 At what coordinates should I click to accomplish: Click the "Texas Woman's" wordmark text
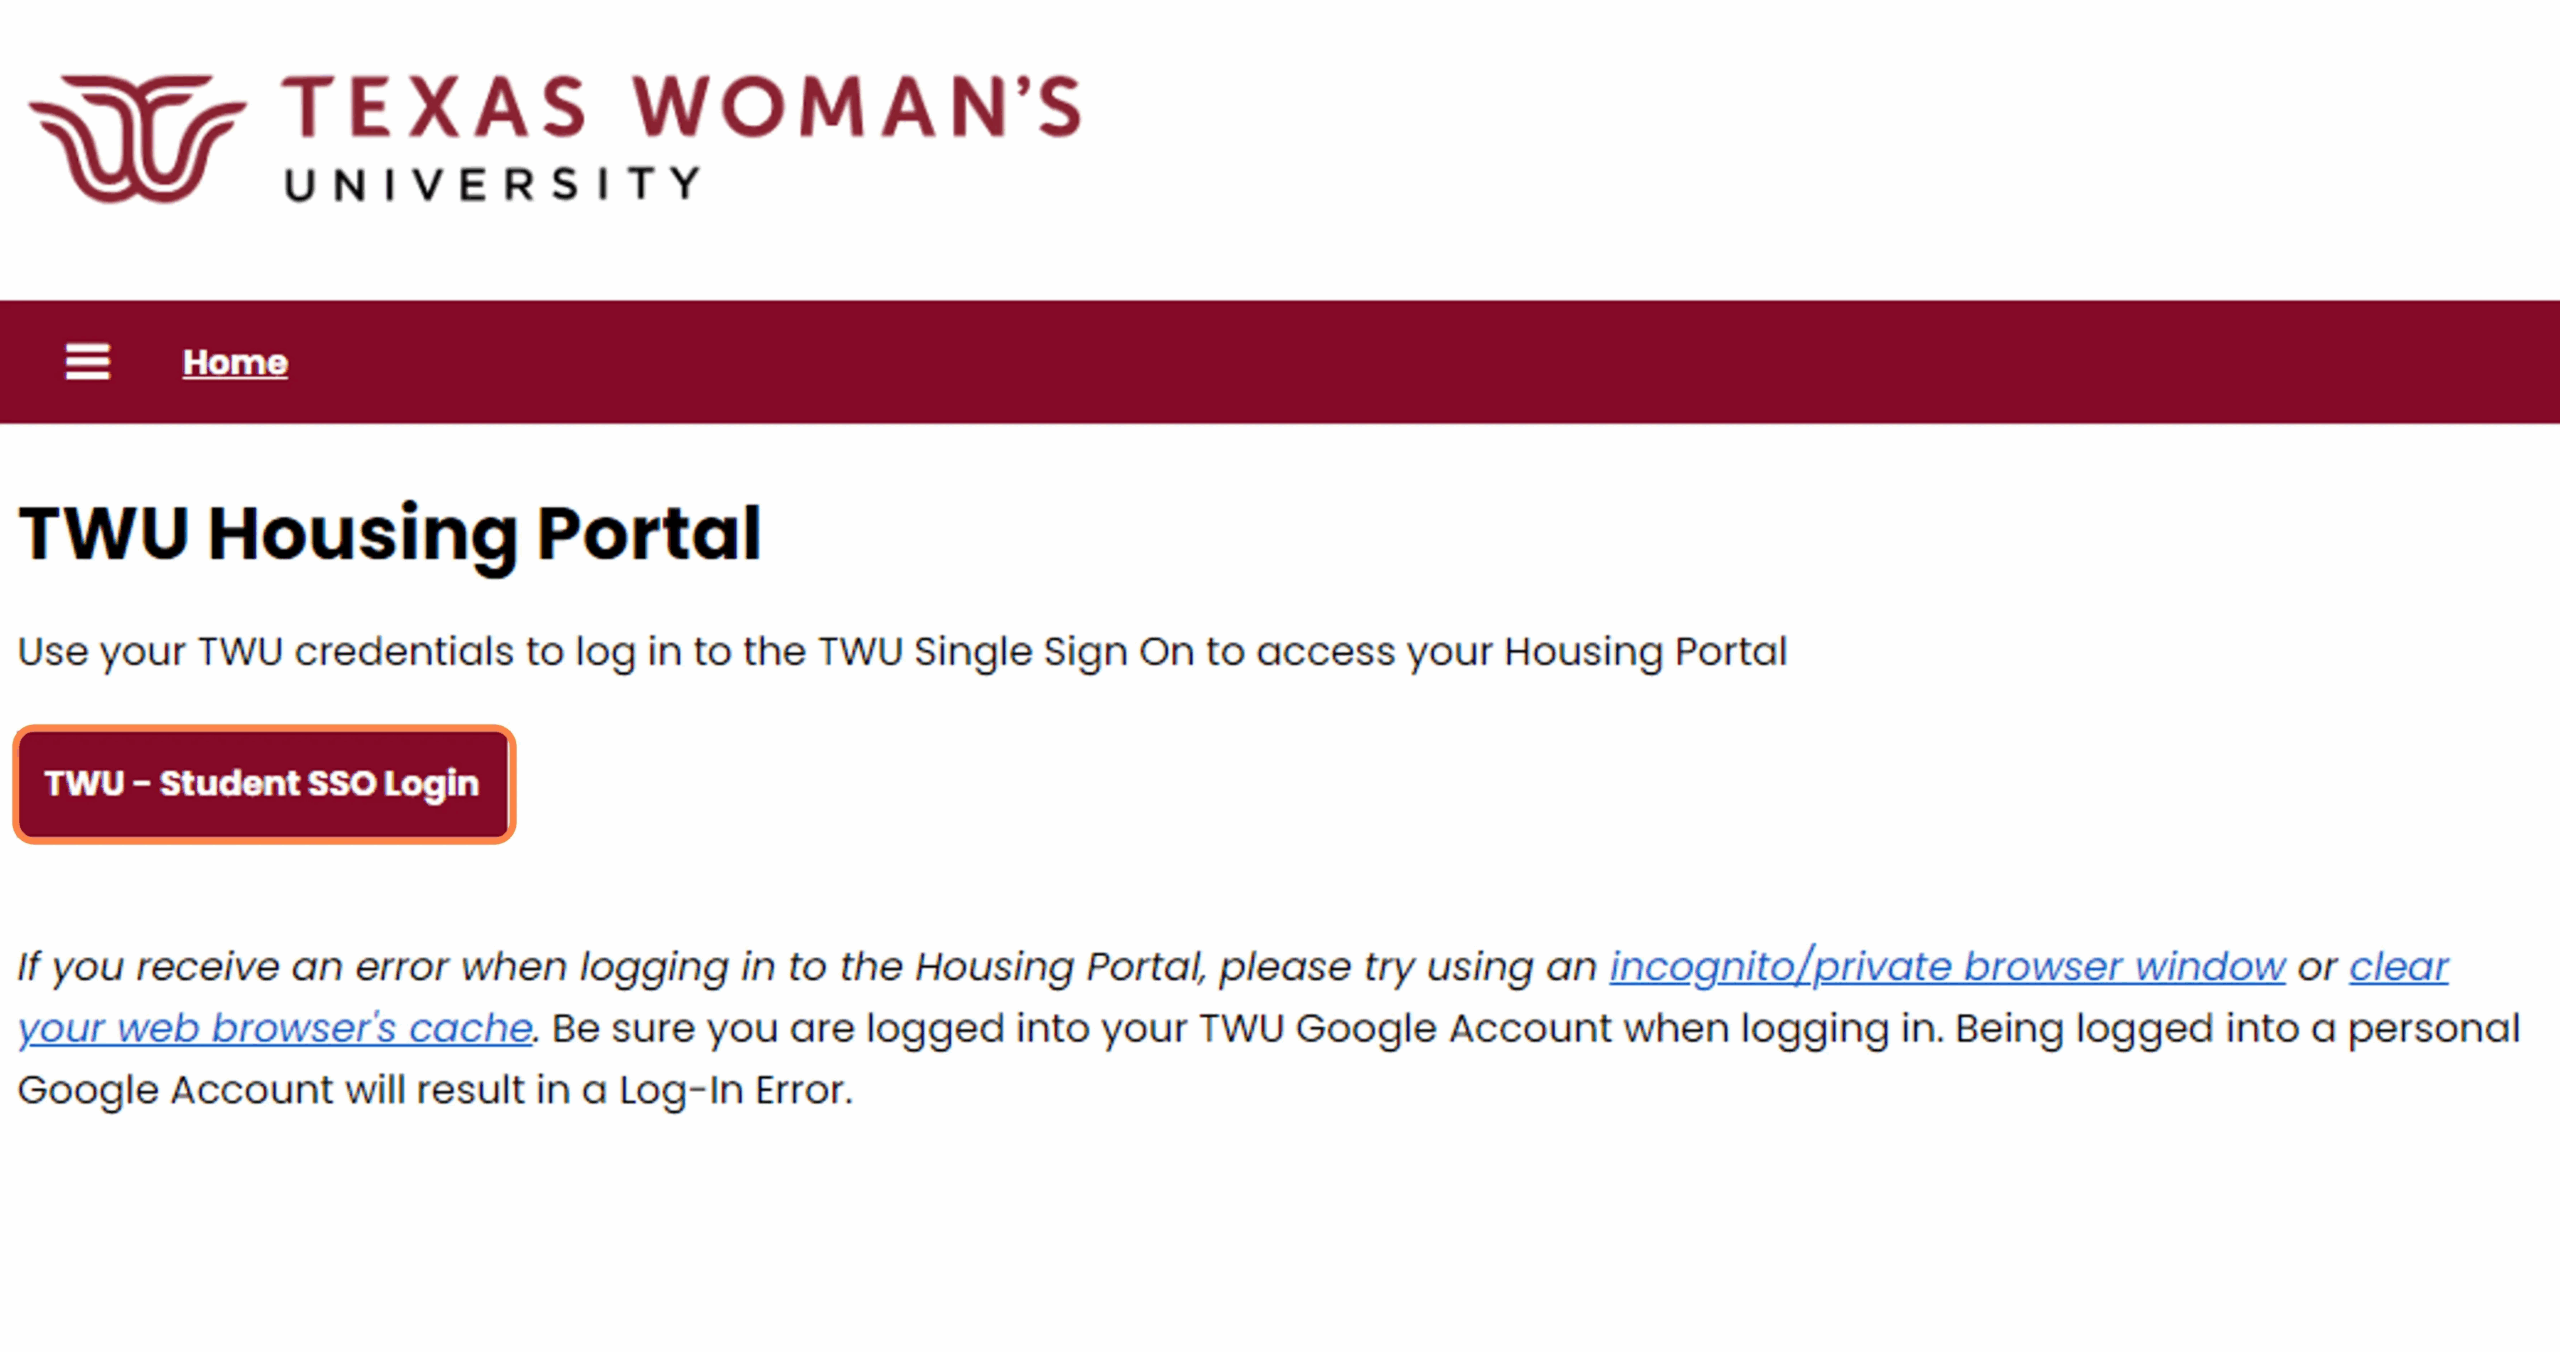[x=680, y=107]
